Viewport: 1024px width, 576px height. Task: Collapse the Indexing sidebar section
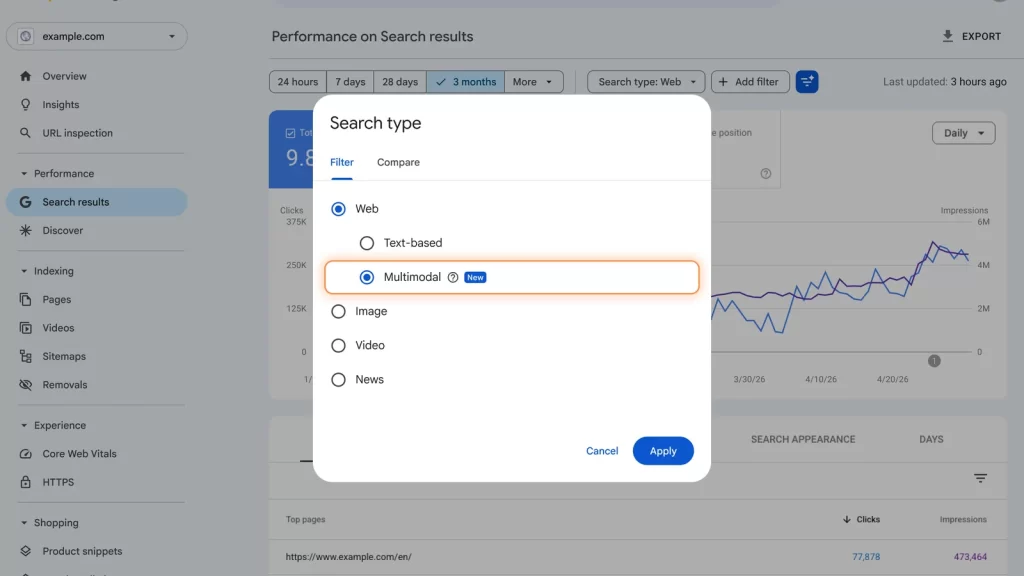[24, 271]
